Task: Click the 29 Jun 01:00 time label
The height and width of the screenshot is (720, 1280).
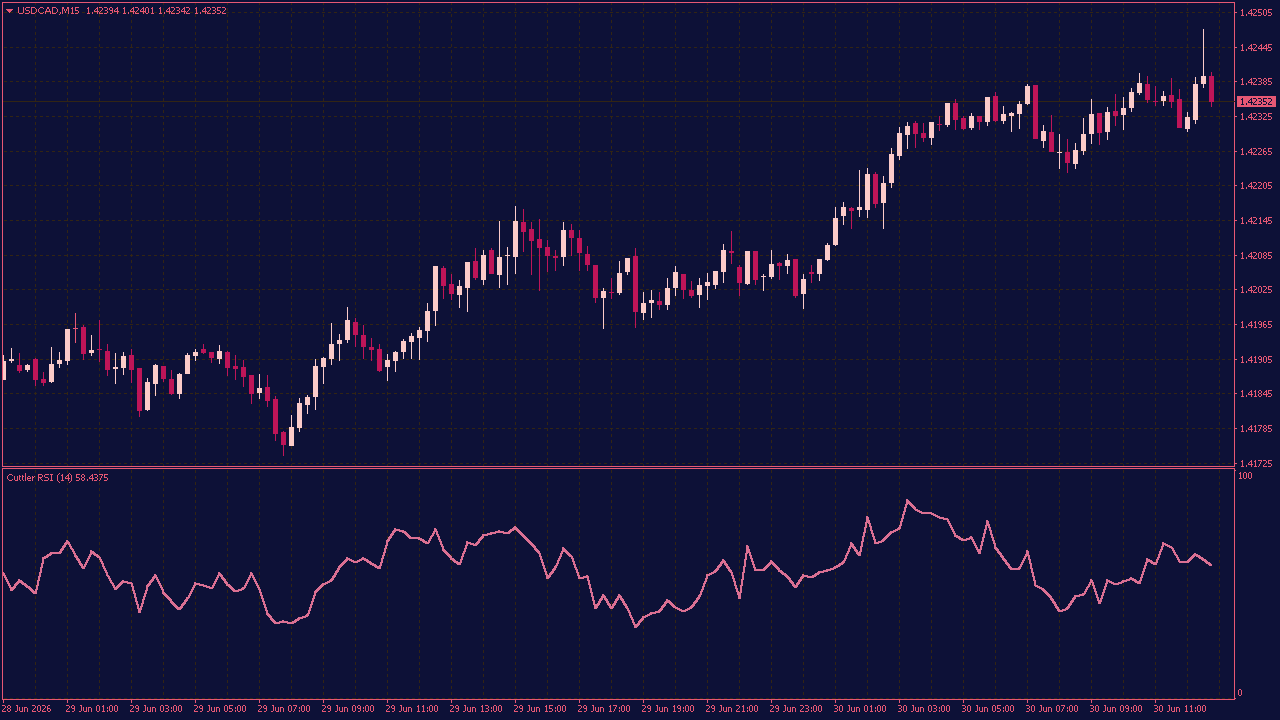Action: (x=92, y=709)
